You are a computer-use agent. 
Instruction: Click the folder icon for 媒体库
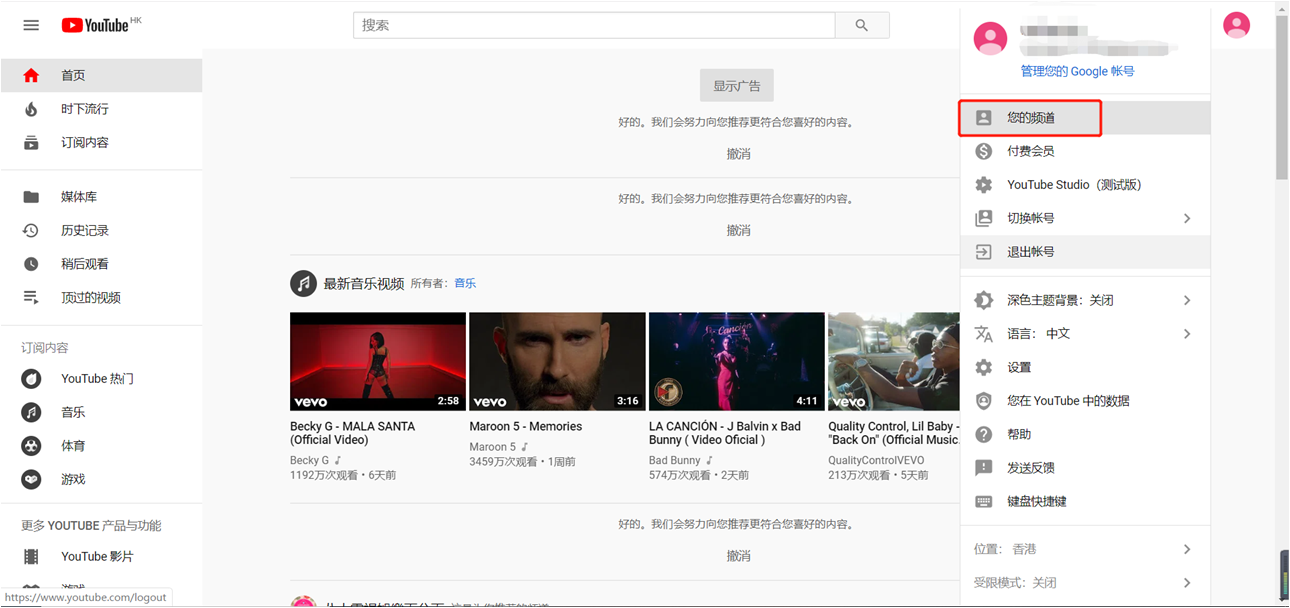tap(31, 197)
